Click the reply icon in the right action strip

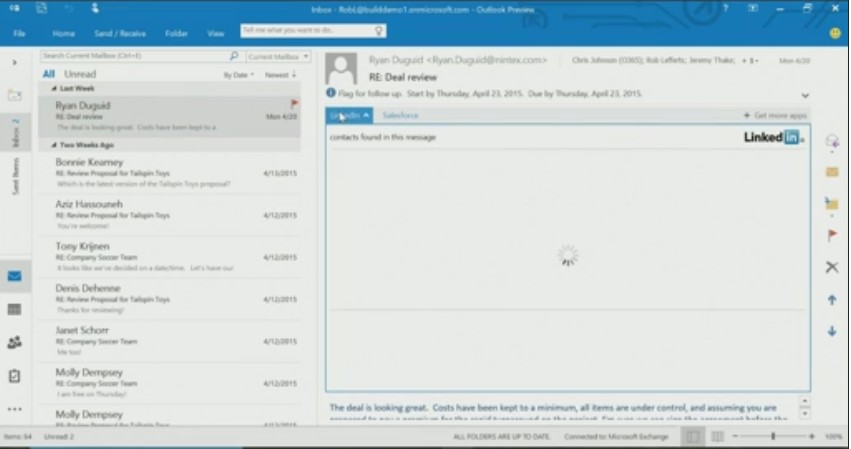(832, 142)
